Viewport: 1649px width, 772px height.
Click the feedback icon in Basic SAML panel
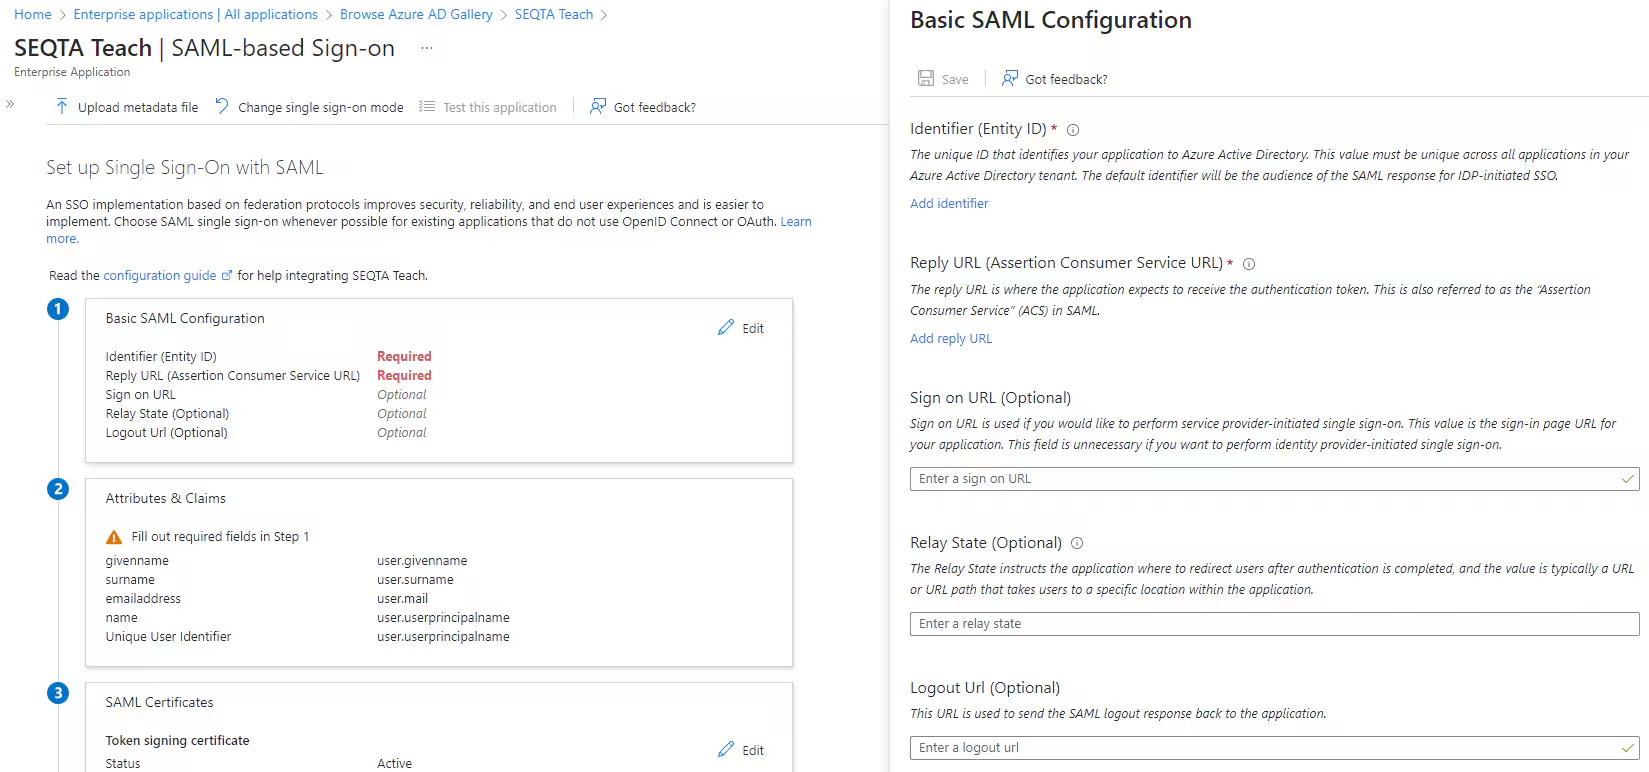1010,79
